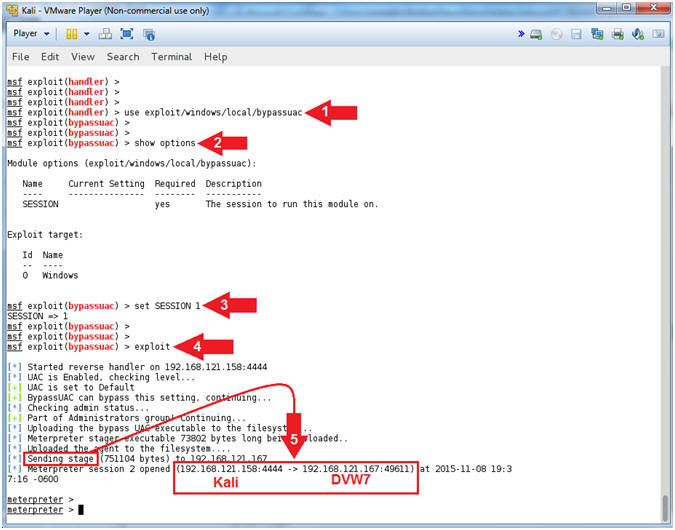Click the window title 'Kali - VMware Player'

coord(115,10)
